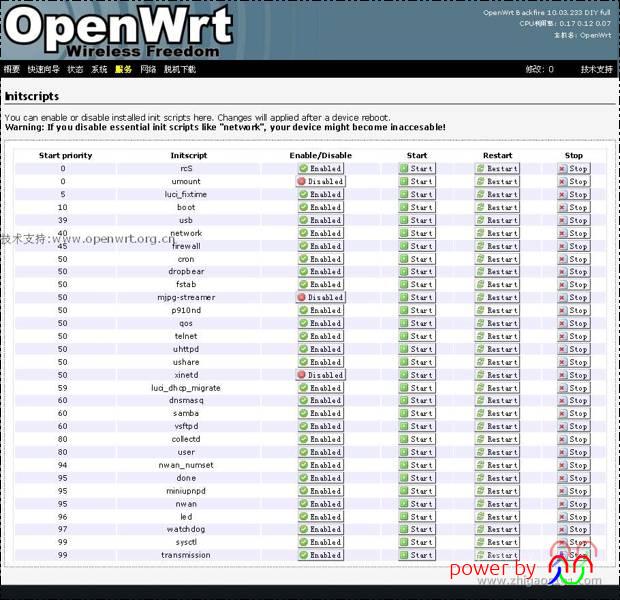Stop the nwan_numset initscript
Screen dimensions: 620x600
pyautogui.click(x=574, y=465)
